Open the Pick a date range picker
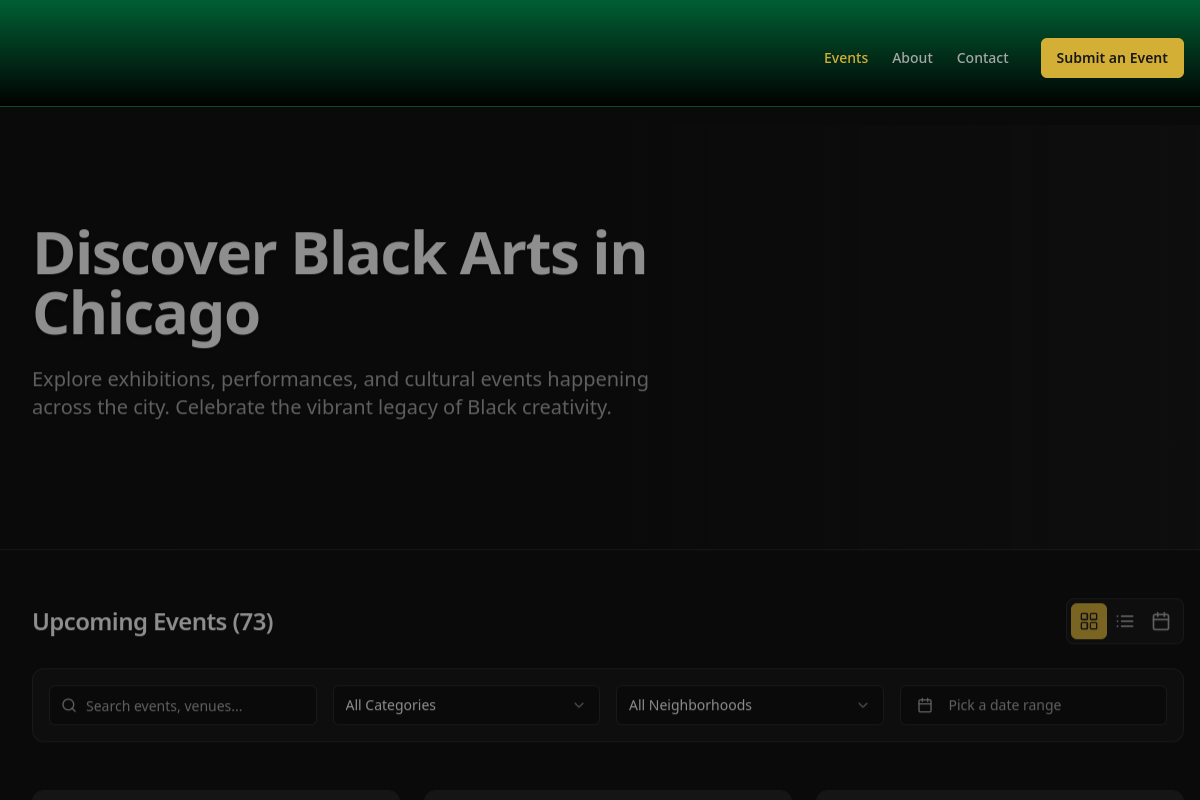The height and width of the screenshot is (800, 1200). [1033, 705]
